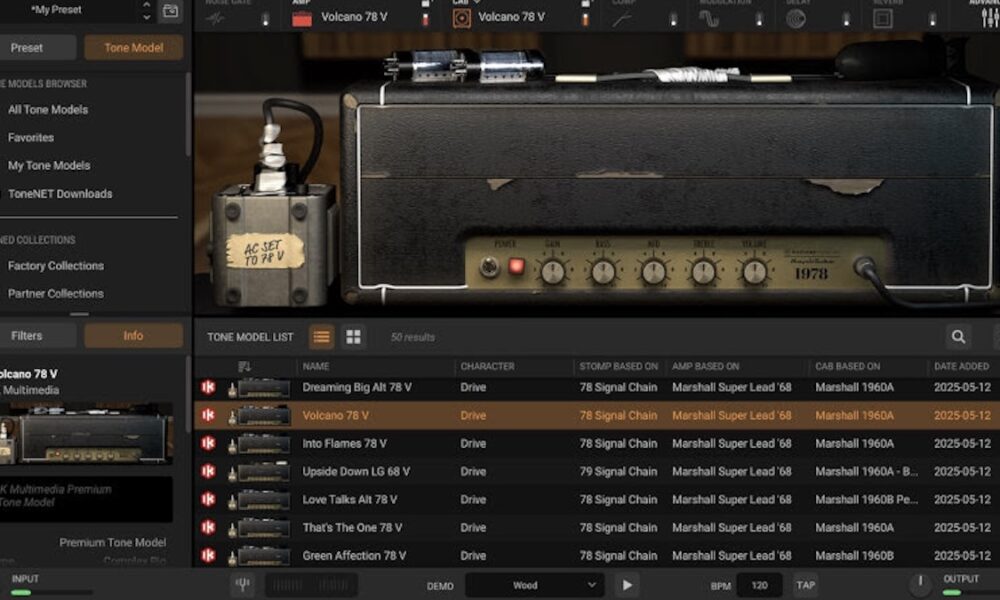Image resolution: width=1000 pixels, height=600 pixels.
Task: Click the BPM field showing 120
Action: tap(759, 585)
